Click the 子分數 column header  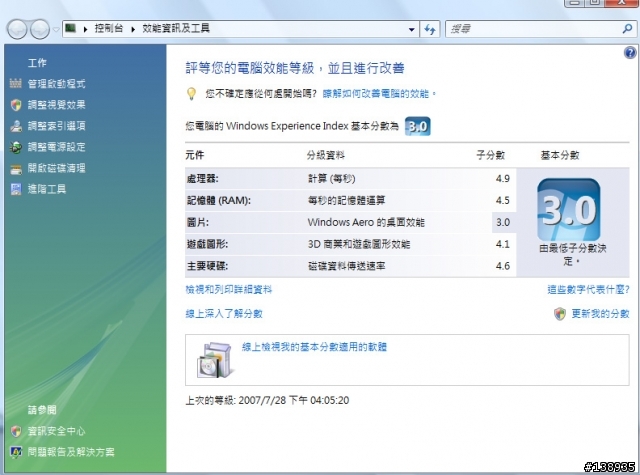491,155
